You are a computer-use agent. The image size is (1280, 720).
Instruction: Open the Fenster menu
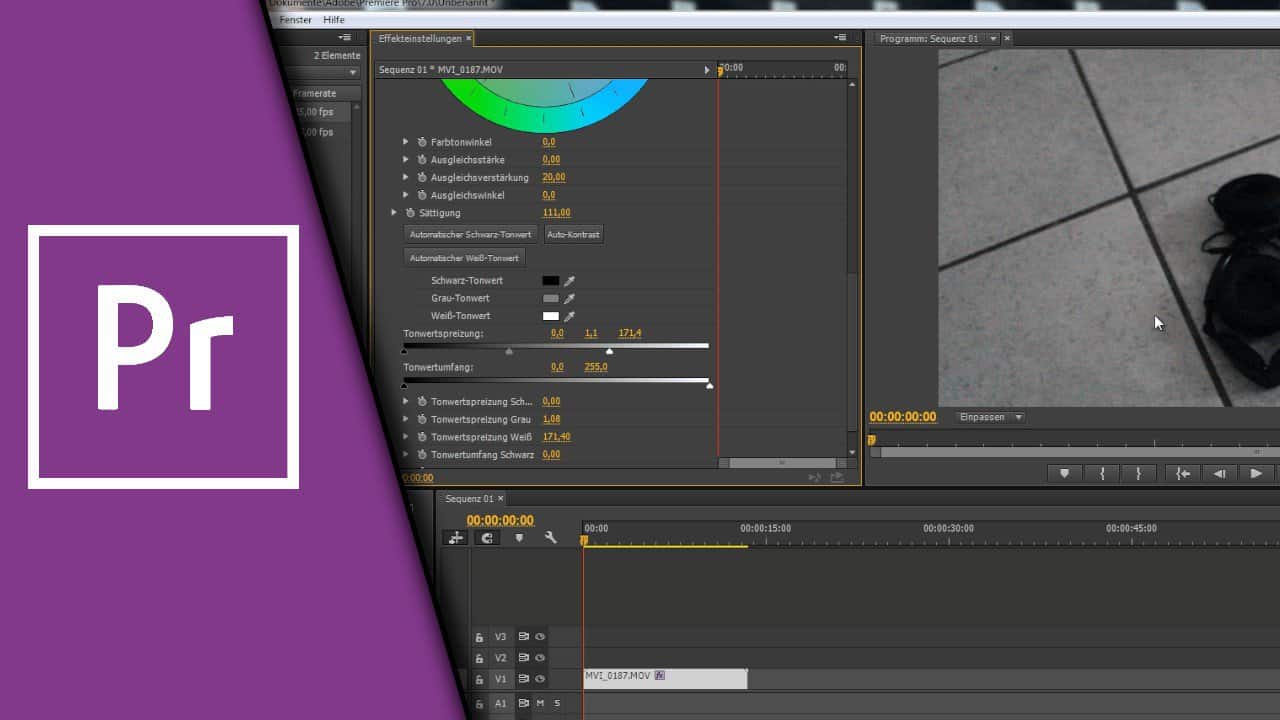tap(296, 20)
